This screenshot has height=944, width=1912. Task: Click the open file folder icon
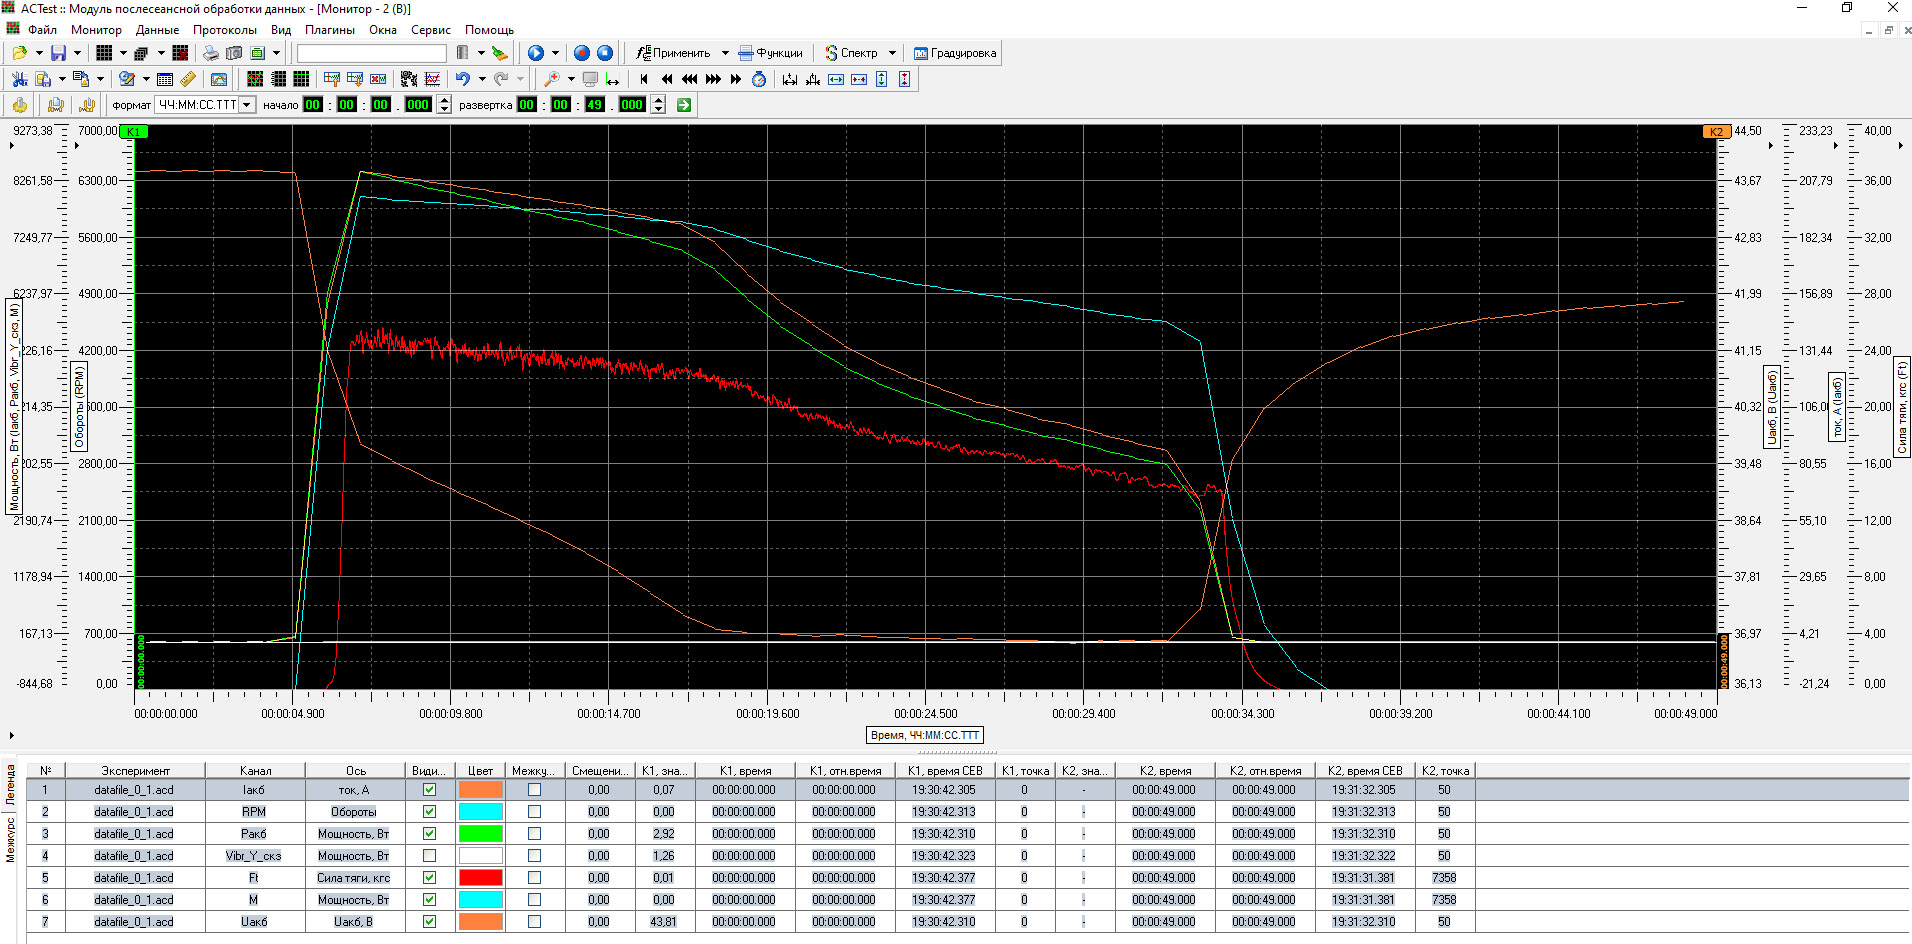click(x=19, y=53)
